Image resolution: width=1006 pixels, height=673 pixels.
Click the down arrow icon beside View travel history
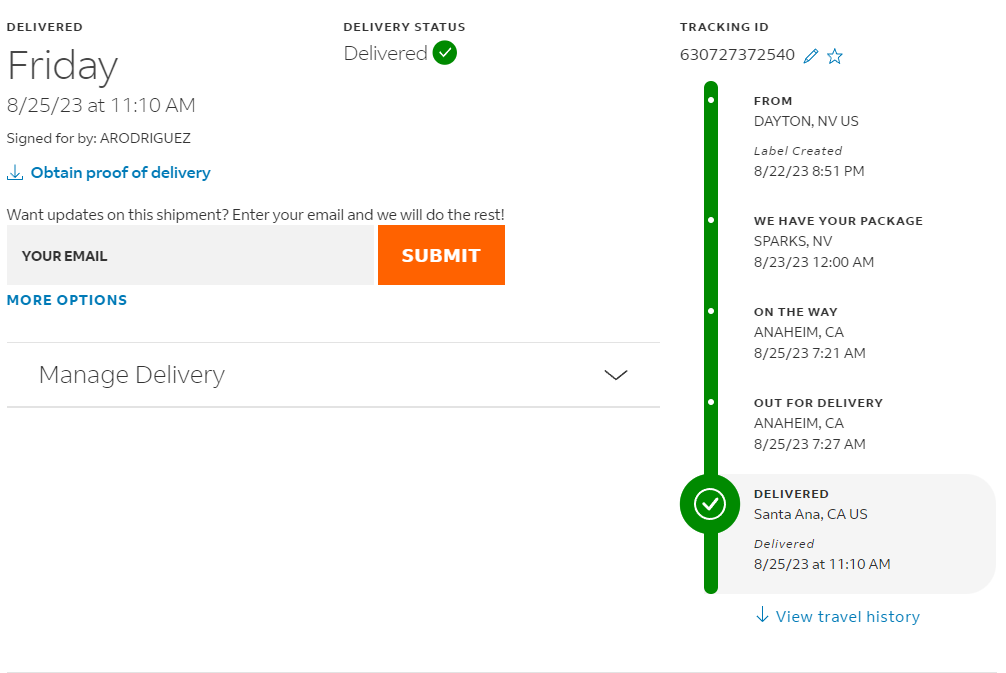coord(762,615)
